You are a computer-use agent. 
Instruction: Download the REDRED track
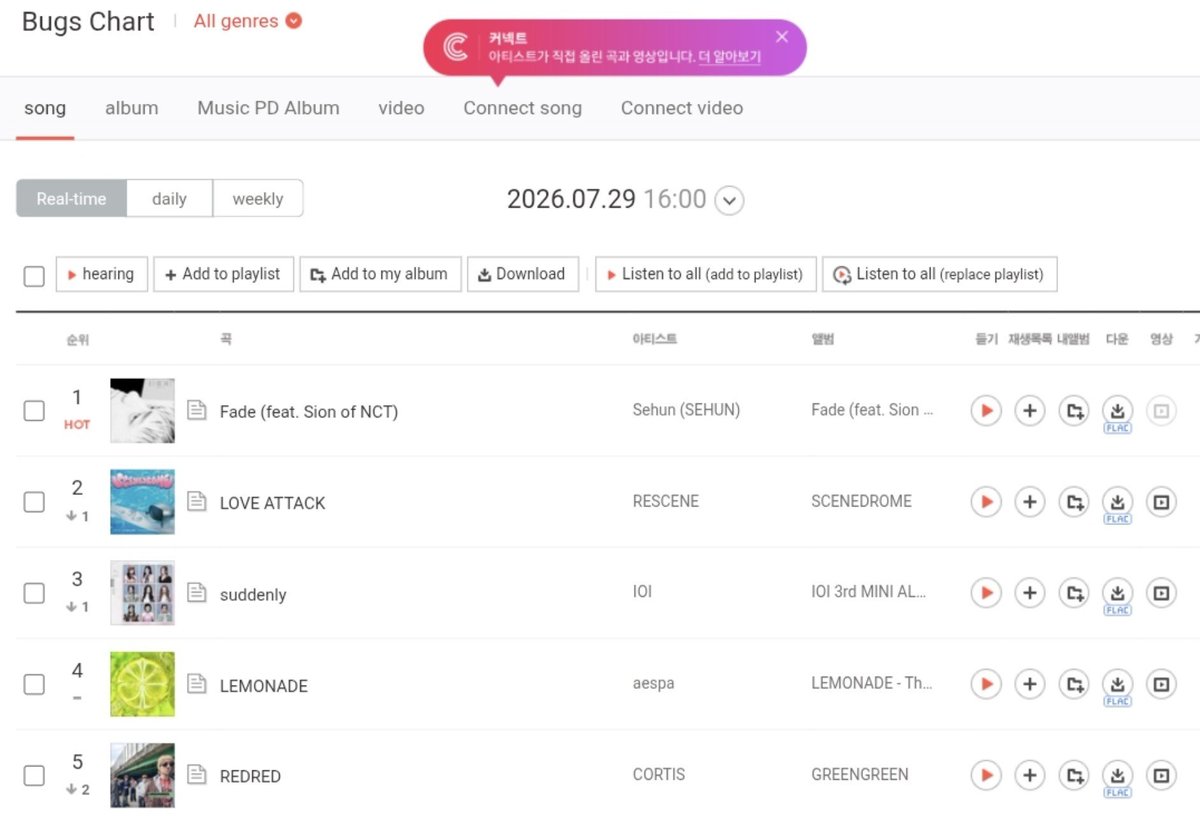click(1118, 779)
